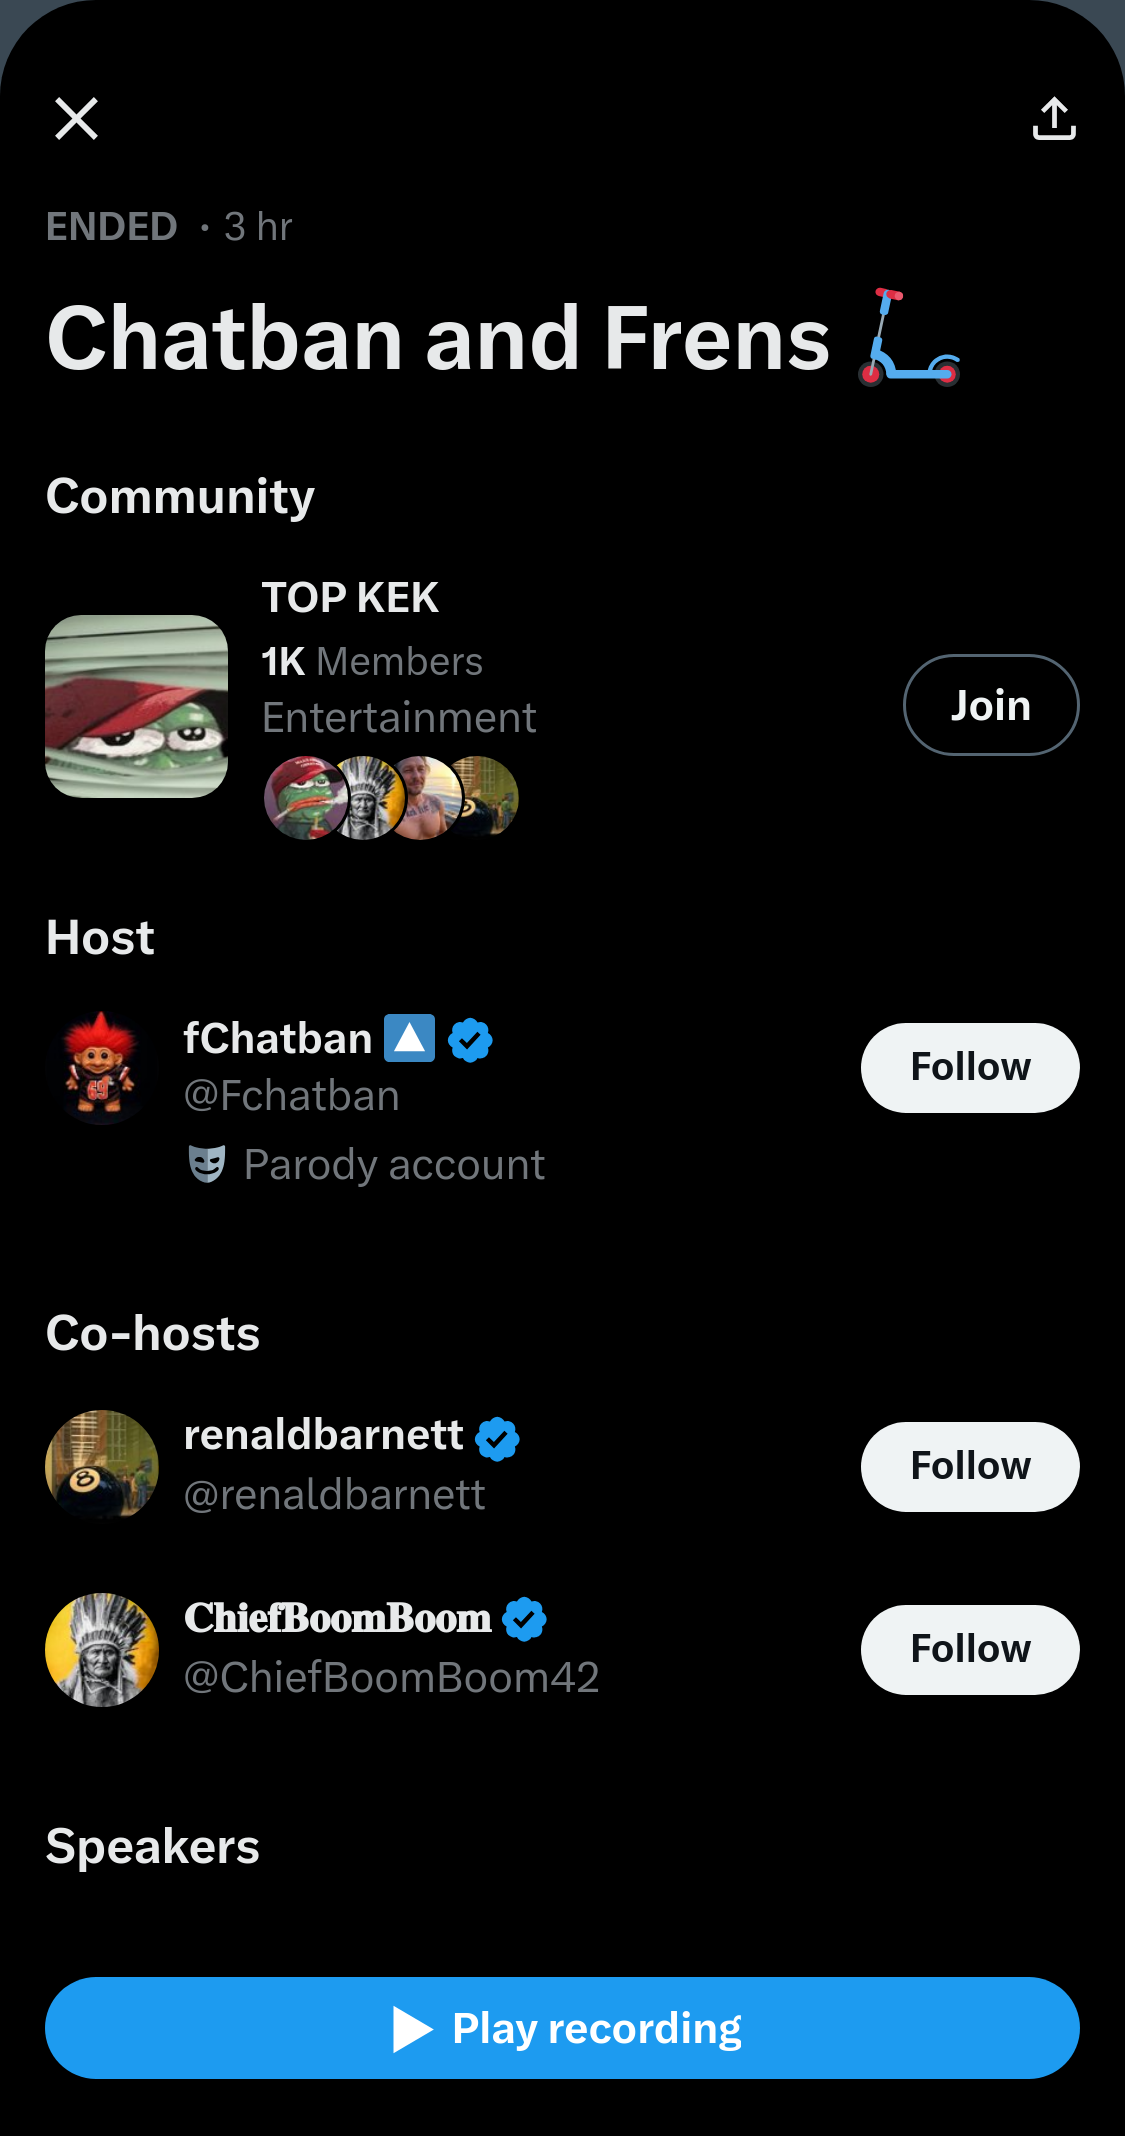Open renaldbarnett's 8-ball avatar
The height and width of the screenshot is (2136, 1125).
pyautogui.click(x=101, y=1466)
